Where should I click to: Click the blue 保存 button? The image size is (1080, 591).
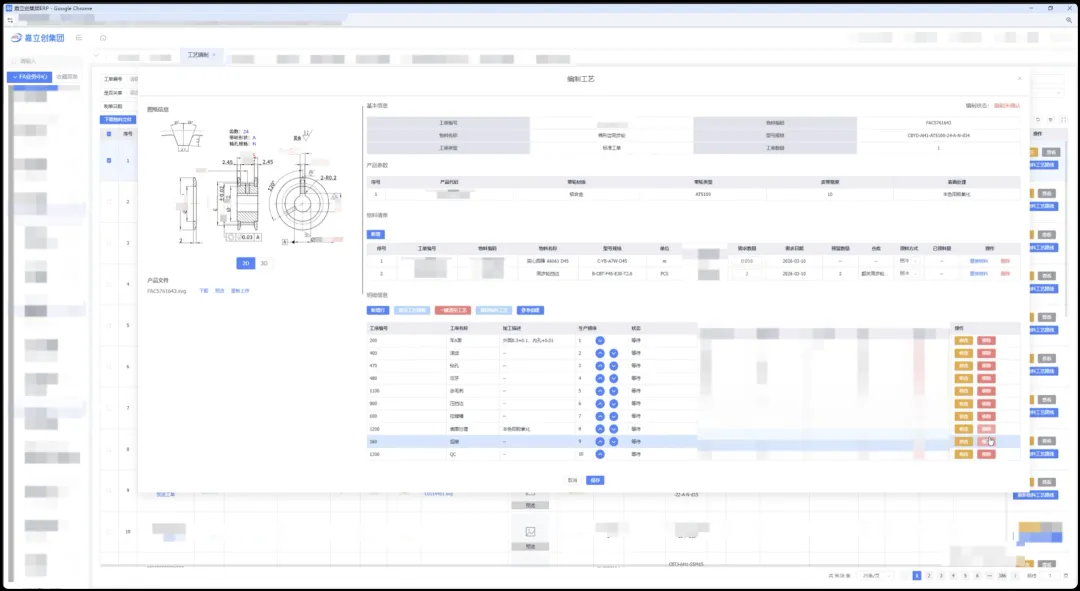point(595,480)
